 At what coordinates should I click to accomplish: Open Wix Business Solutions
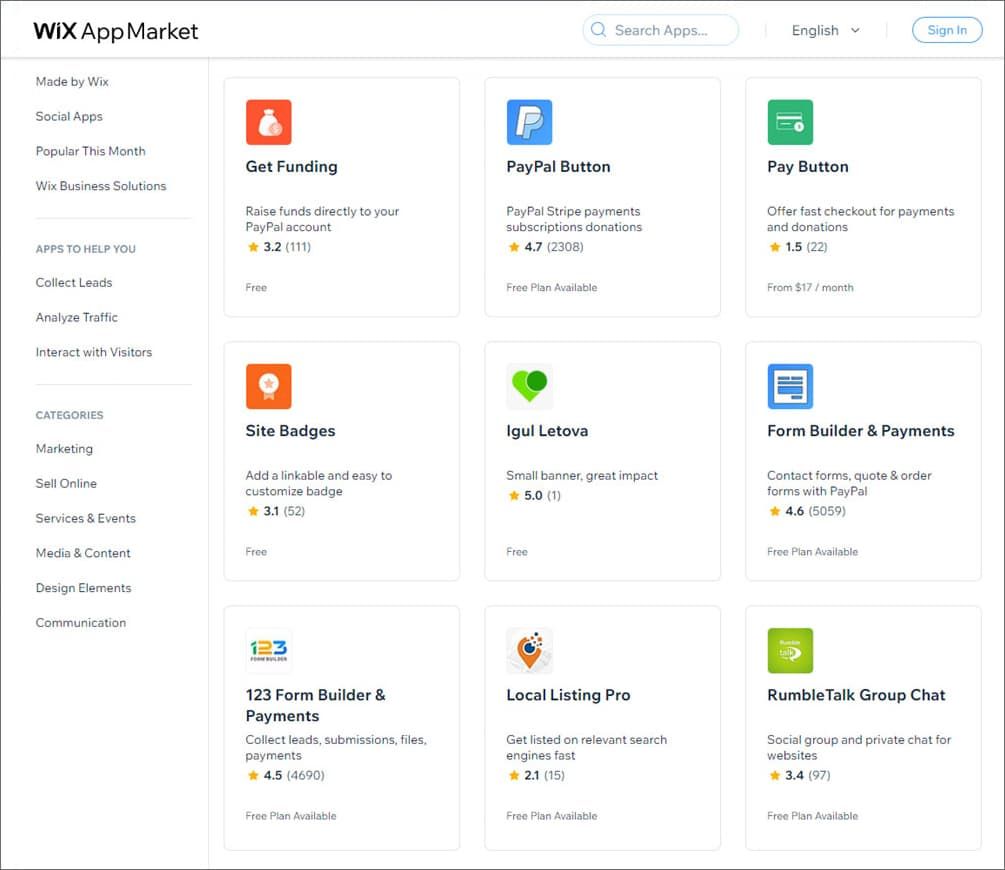101,186
